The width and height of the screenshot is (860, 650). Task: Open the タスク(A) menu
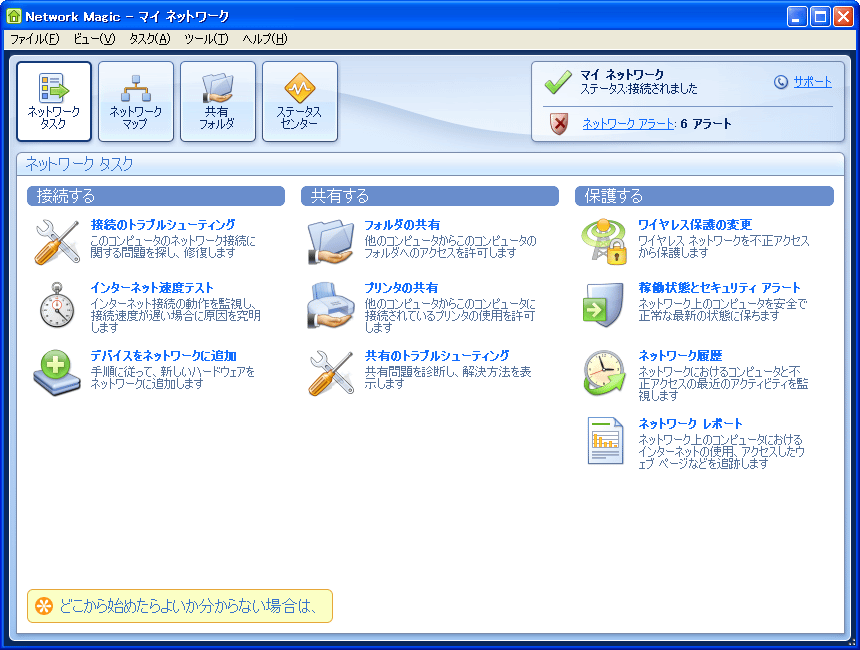(150, 39)
